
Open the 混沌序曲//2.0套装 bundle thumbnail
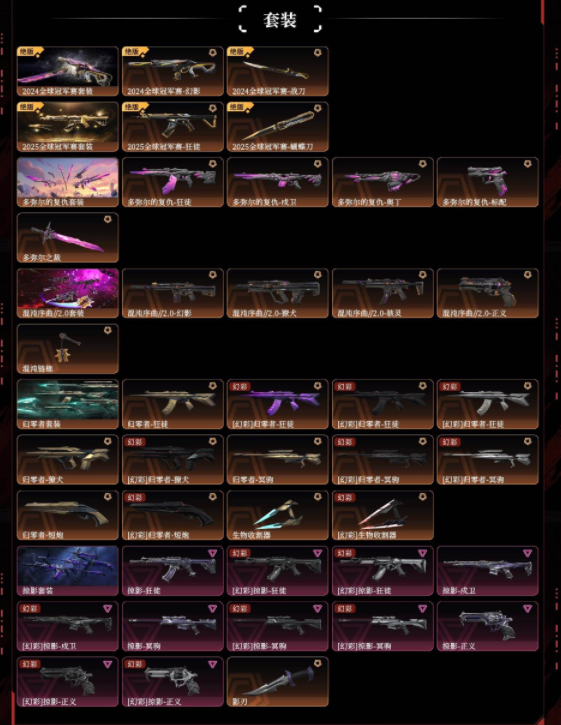(68, 293)
